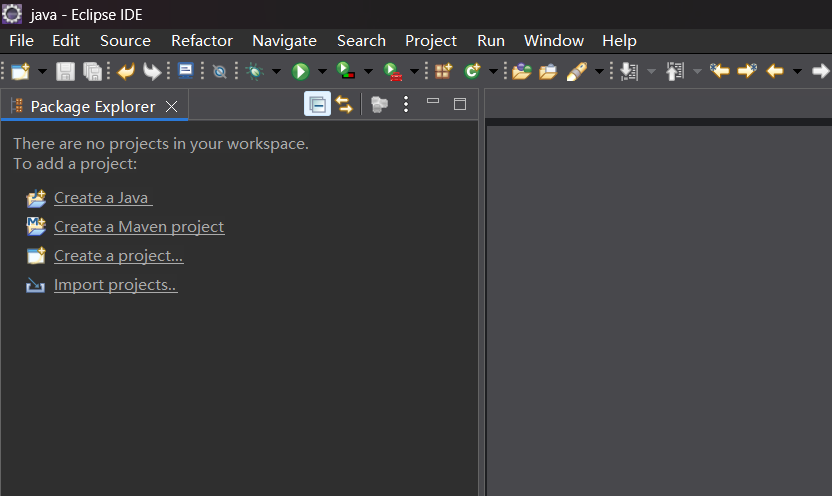Click the Java project icon beside Create a Java
Viewport: 832px width, 496px height.
click(x=36, y=198)
